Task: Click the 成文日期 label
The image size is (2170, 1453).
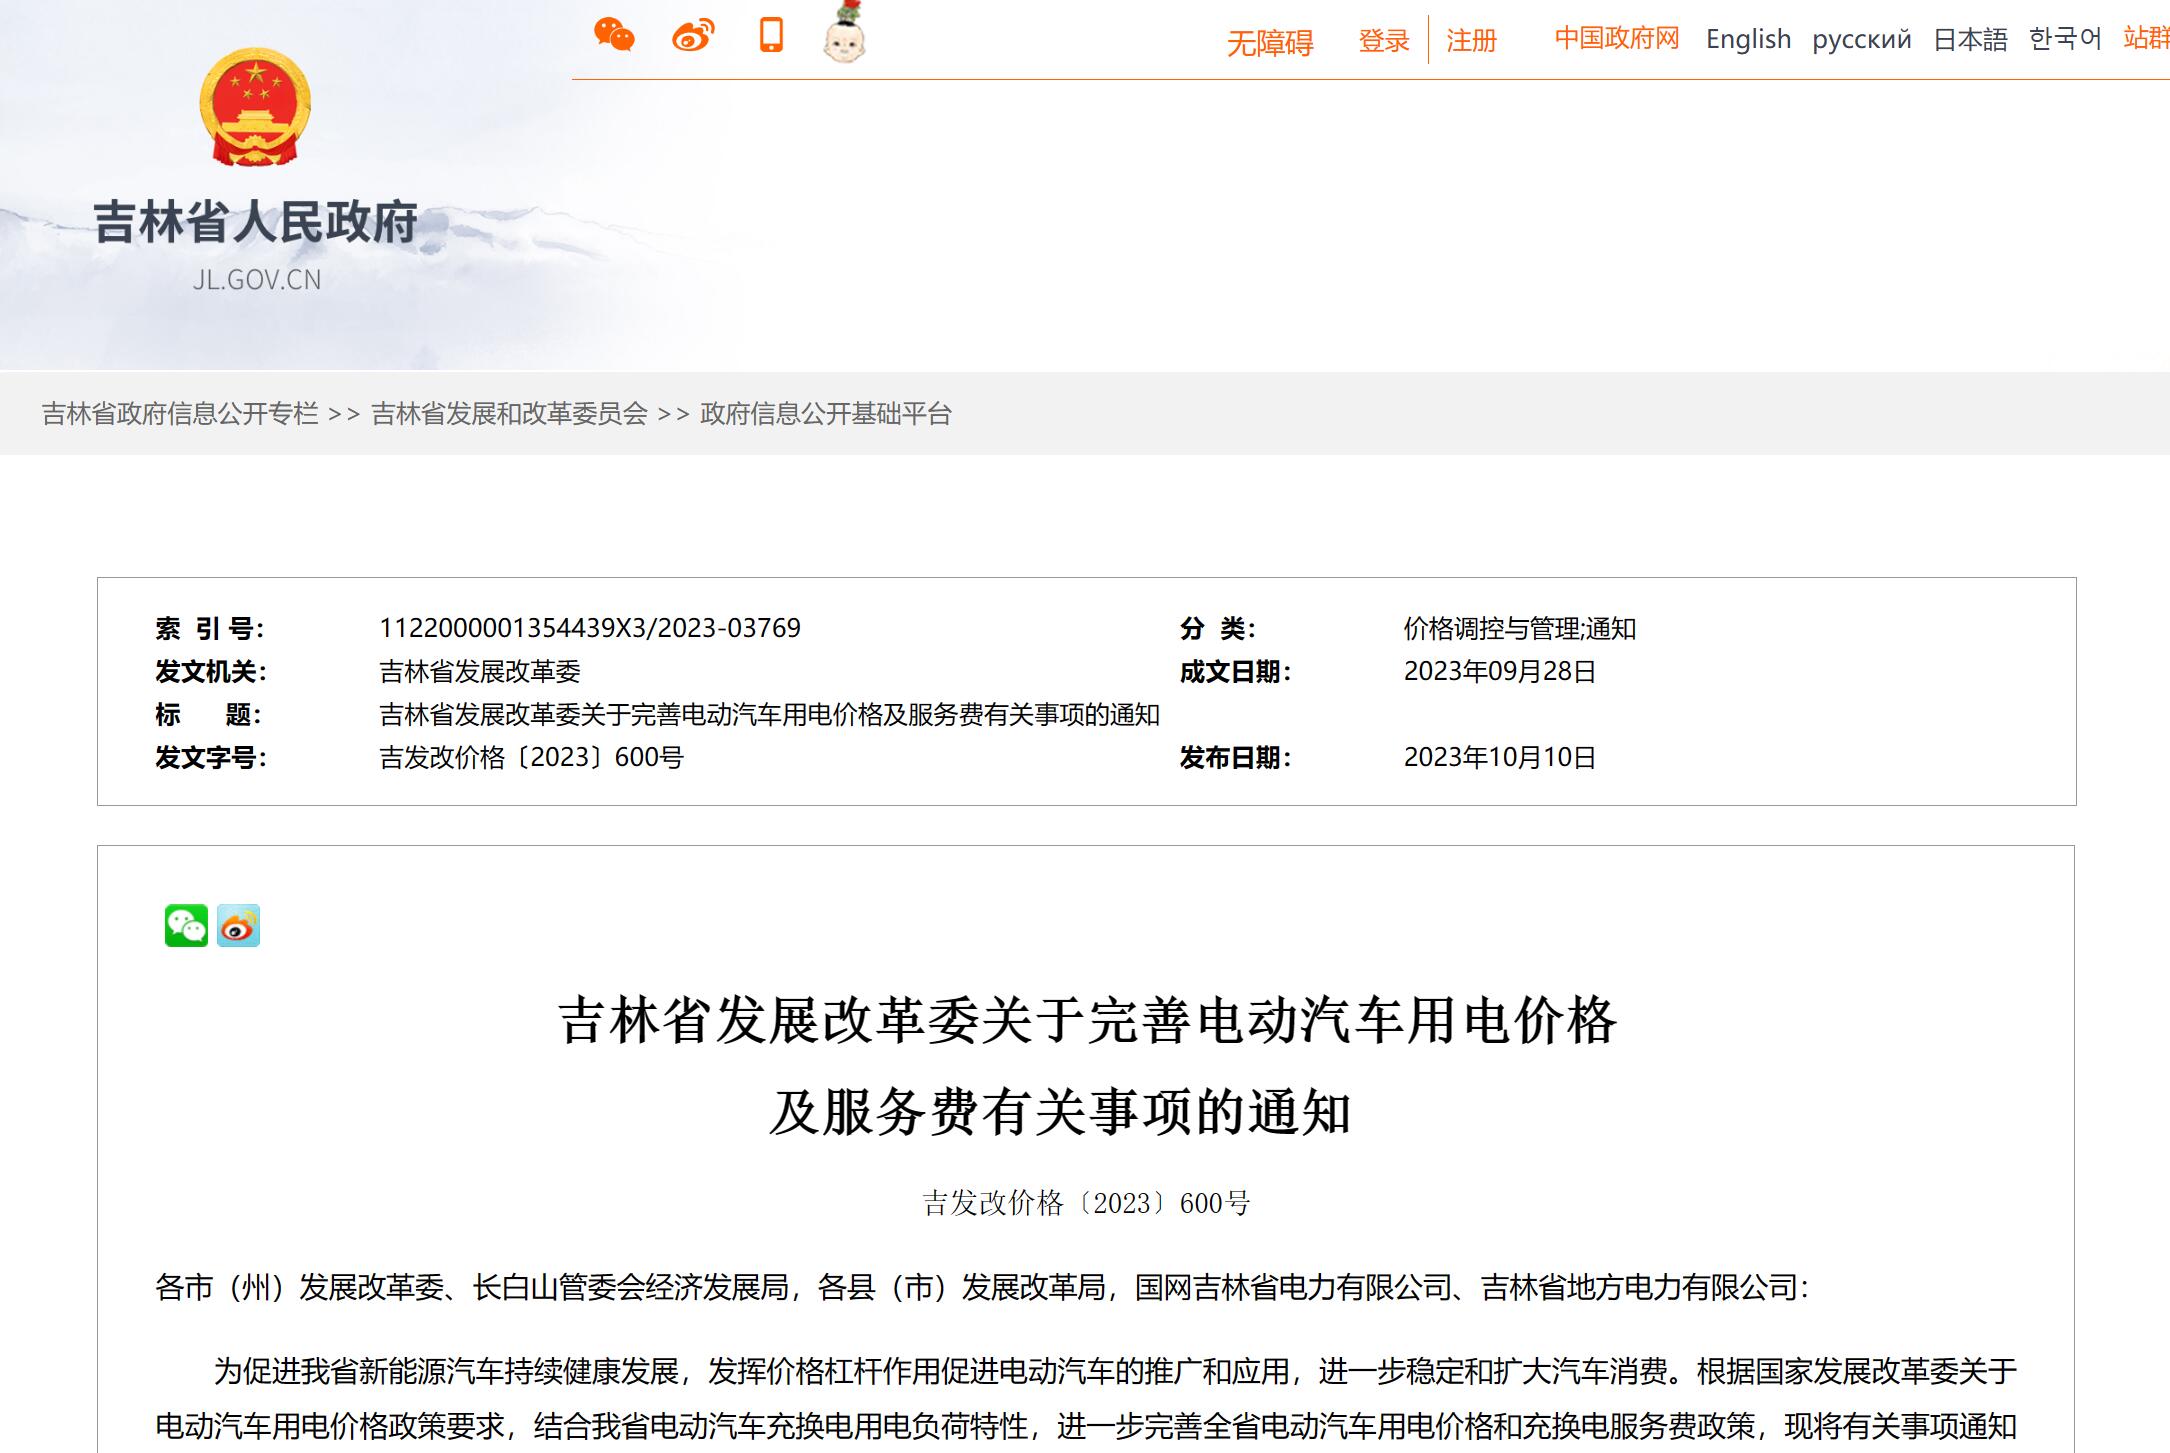Action: (x=1236, y=671)
